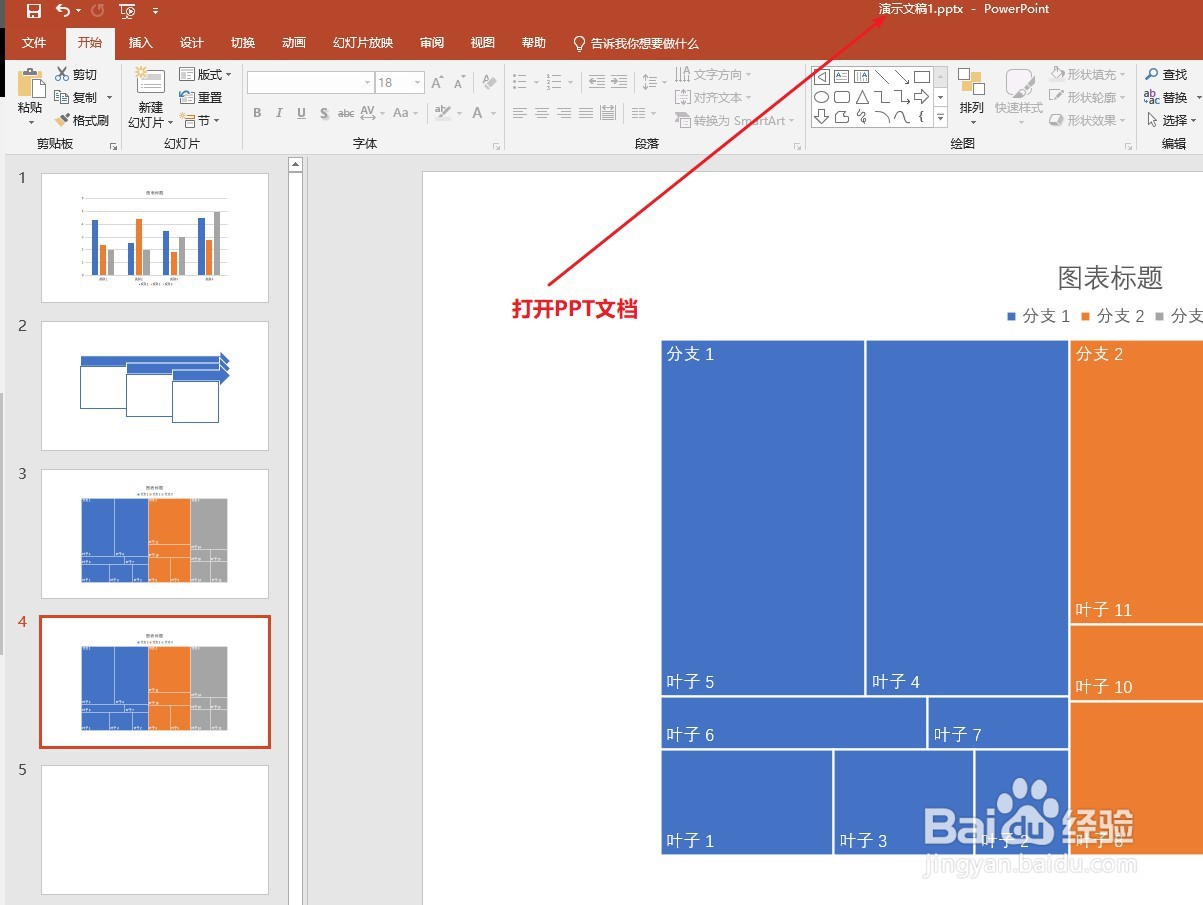The width and height of the screenshot is (1203, 905).
Task: Click the Save icon in quick access toolbar
Action: 34,11
